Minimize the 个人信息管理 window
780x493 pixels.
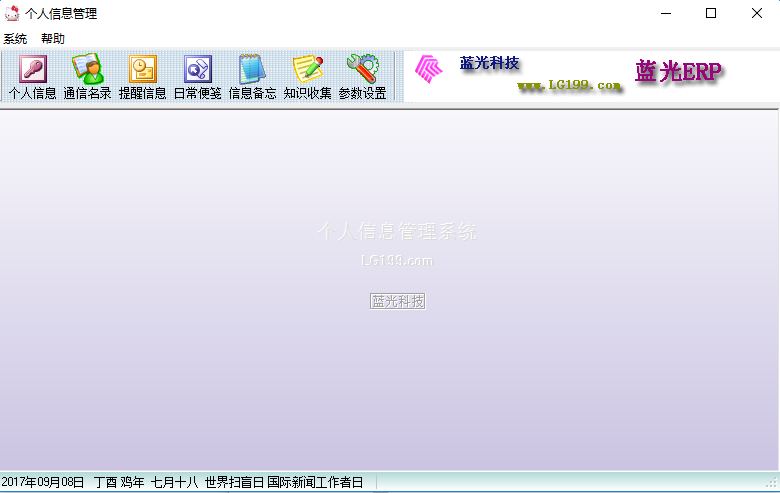tap(665, 13)
